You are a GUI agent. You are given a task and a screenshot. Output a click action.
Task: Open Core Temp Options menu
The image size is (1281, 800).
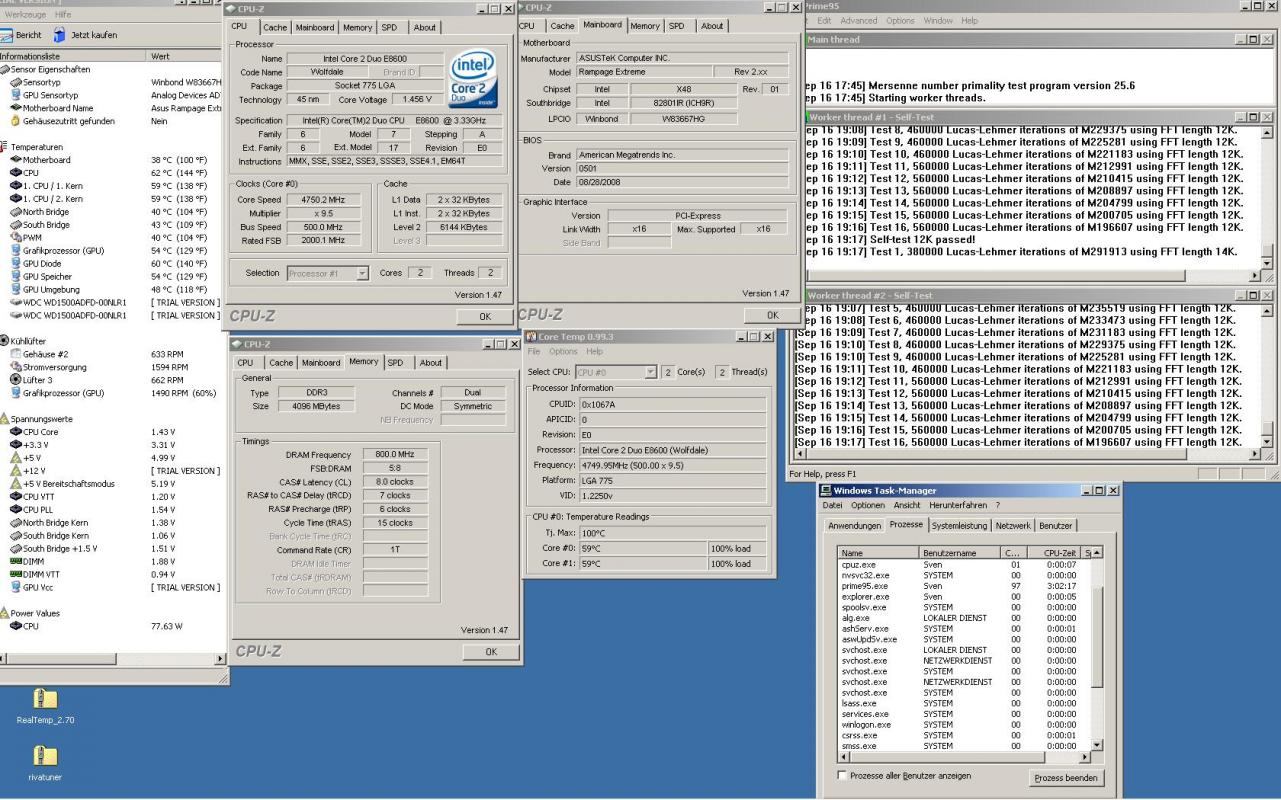pyautogui.click(x=563, y=351)
